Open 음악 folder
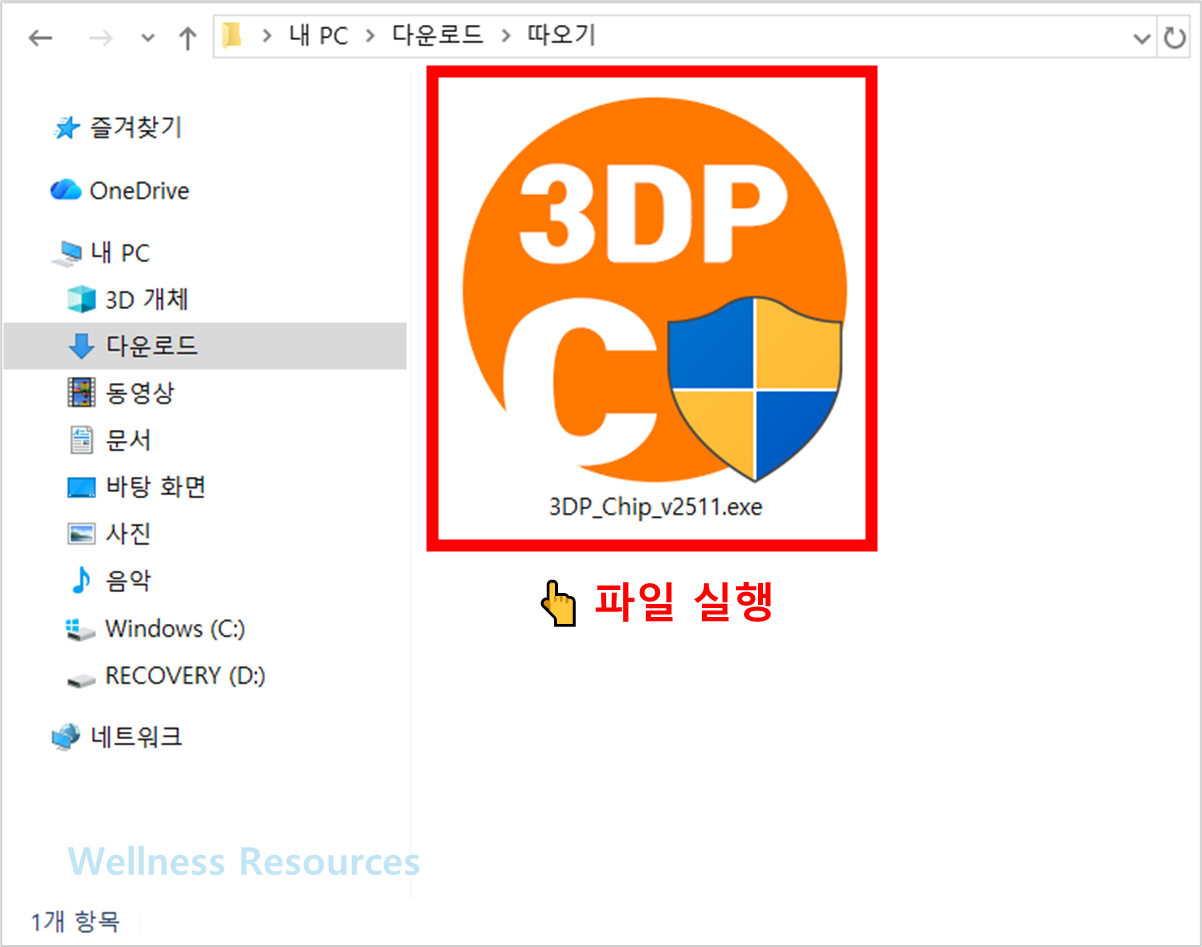This screenshot has width=1202, height=947. point(128,581)
